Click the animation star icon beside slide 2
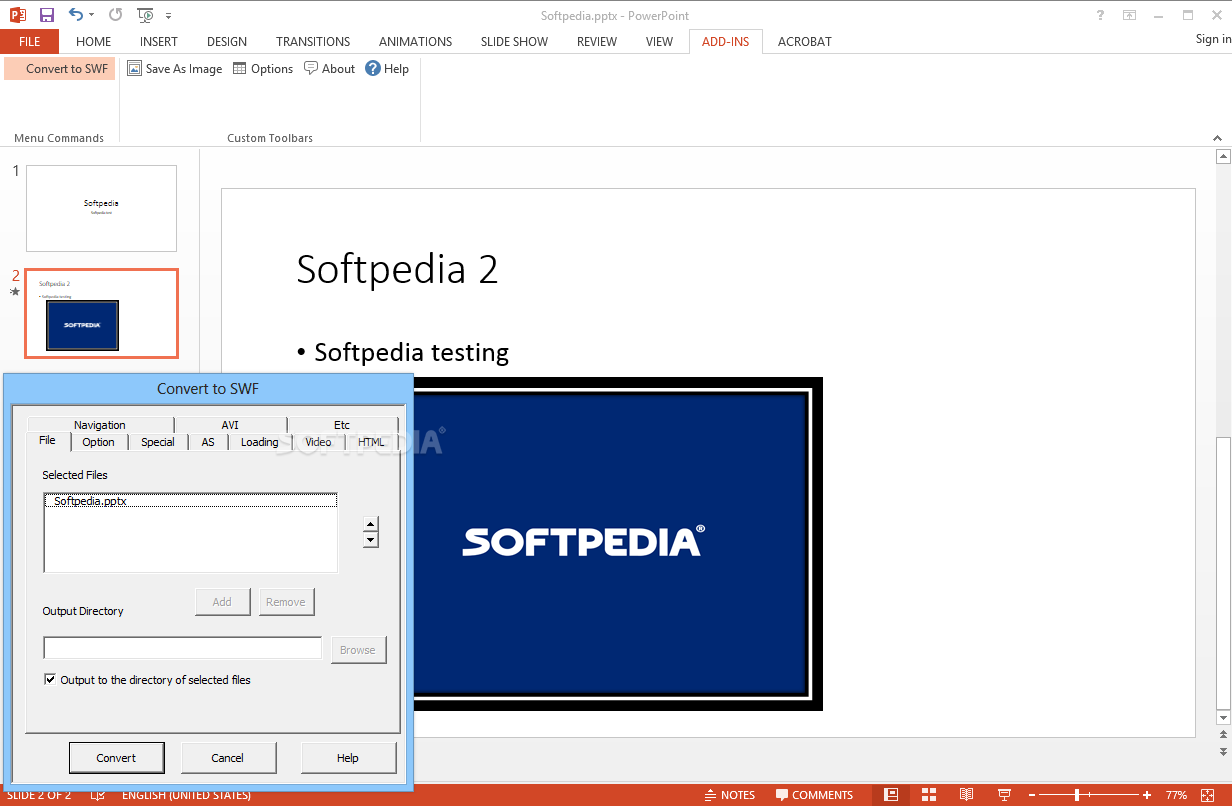 15,291
